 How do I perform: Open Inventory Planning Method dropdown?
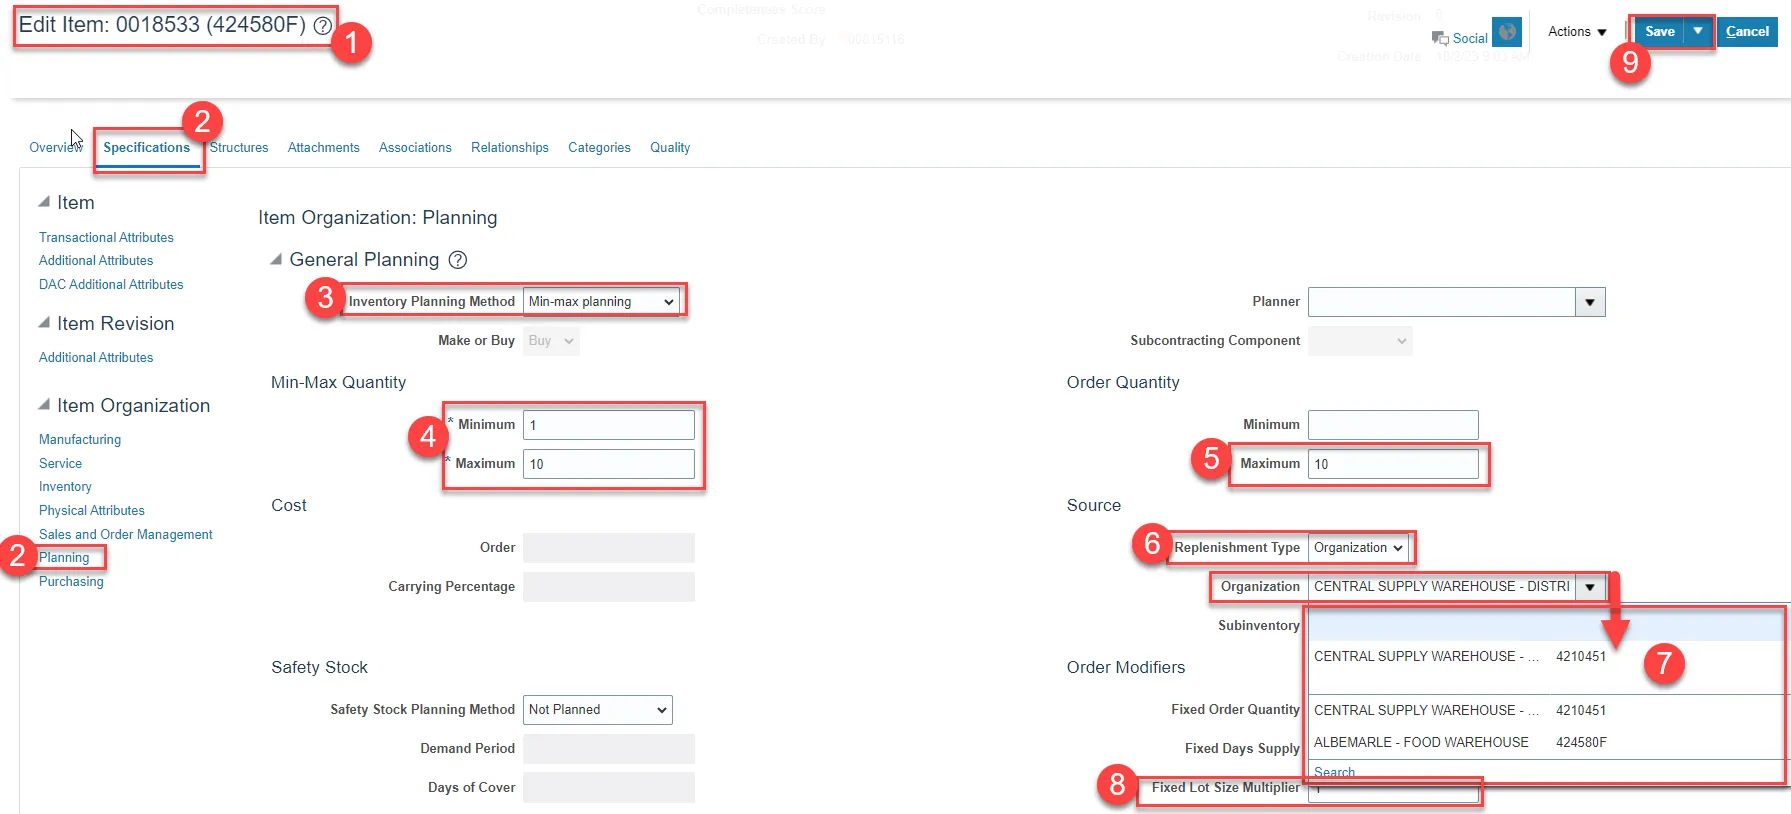pyautogui.click(x=601, y=302)
